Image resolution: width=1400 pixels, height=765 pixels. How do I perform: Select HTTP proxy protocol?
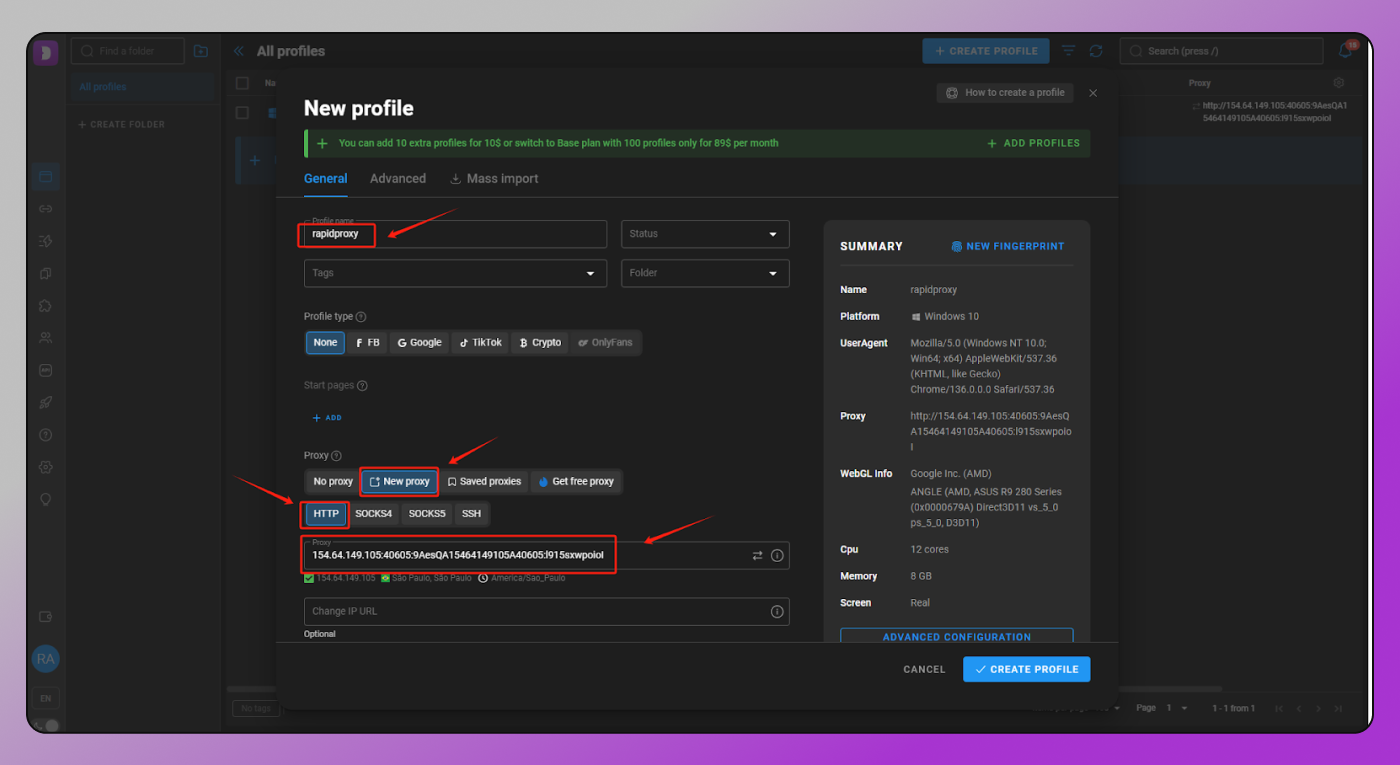point(326,514)
